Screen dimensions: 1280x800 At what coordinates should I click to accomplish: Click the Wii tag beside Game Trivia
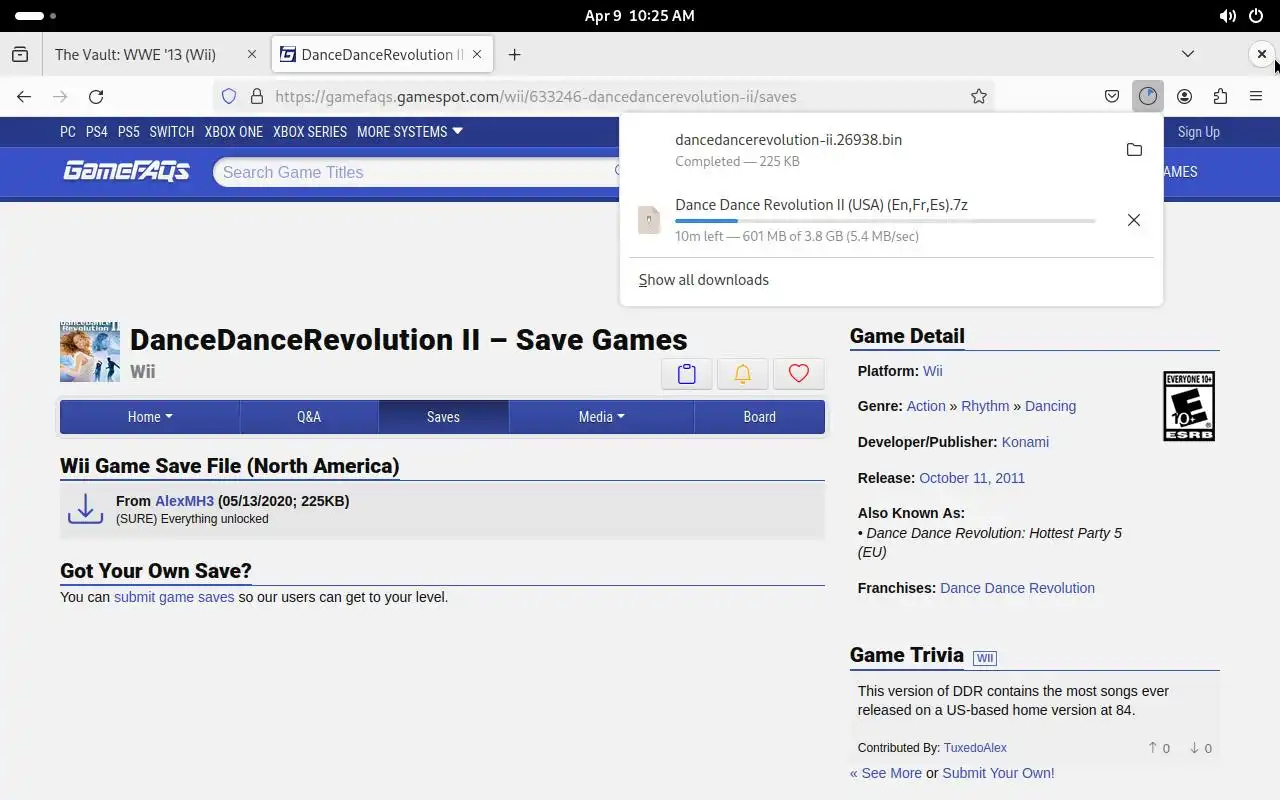pyautogui.click(x=985, y=658)
